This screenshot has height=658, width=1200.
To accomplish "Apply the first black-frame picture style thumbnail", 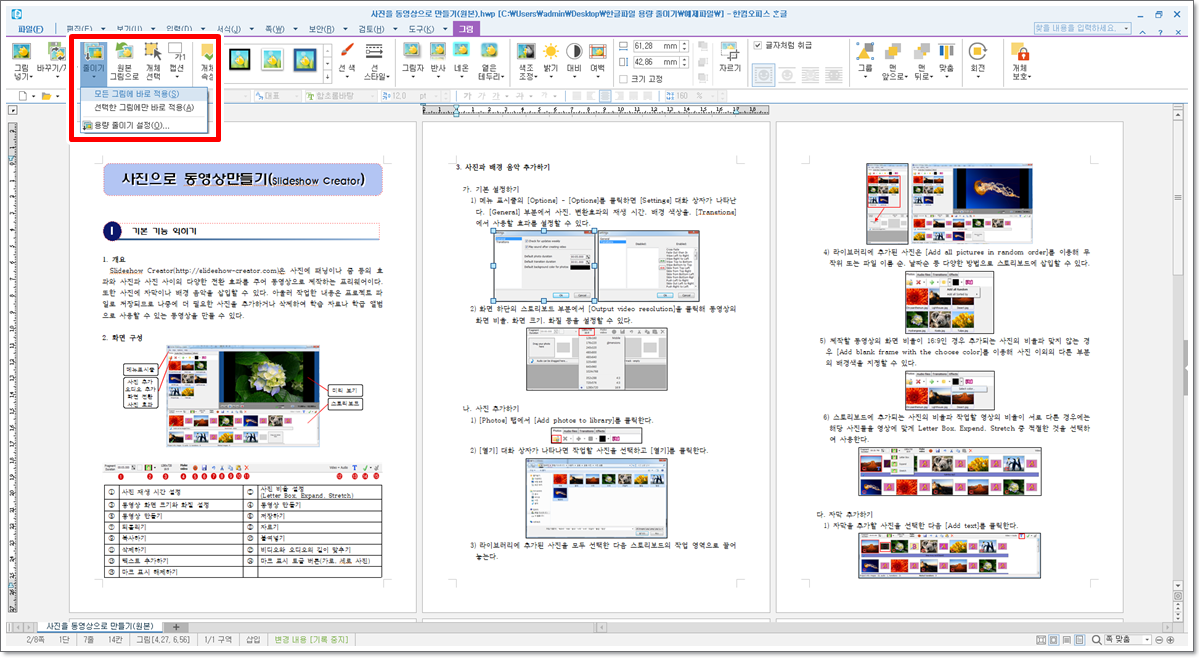I will click(240, 59).
